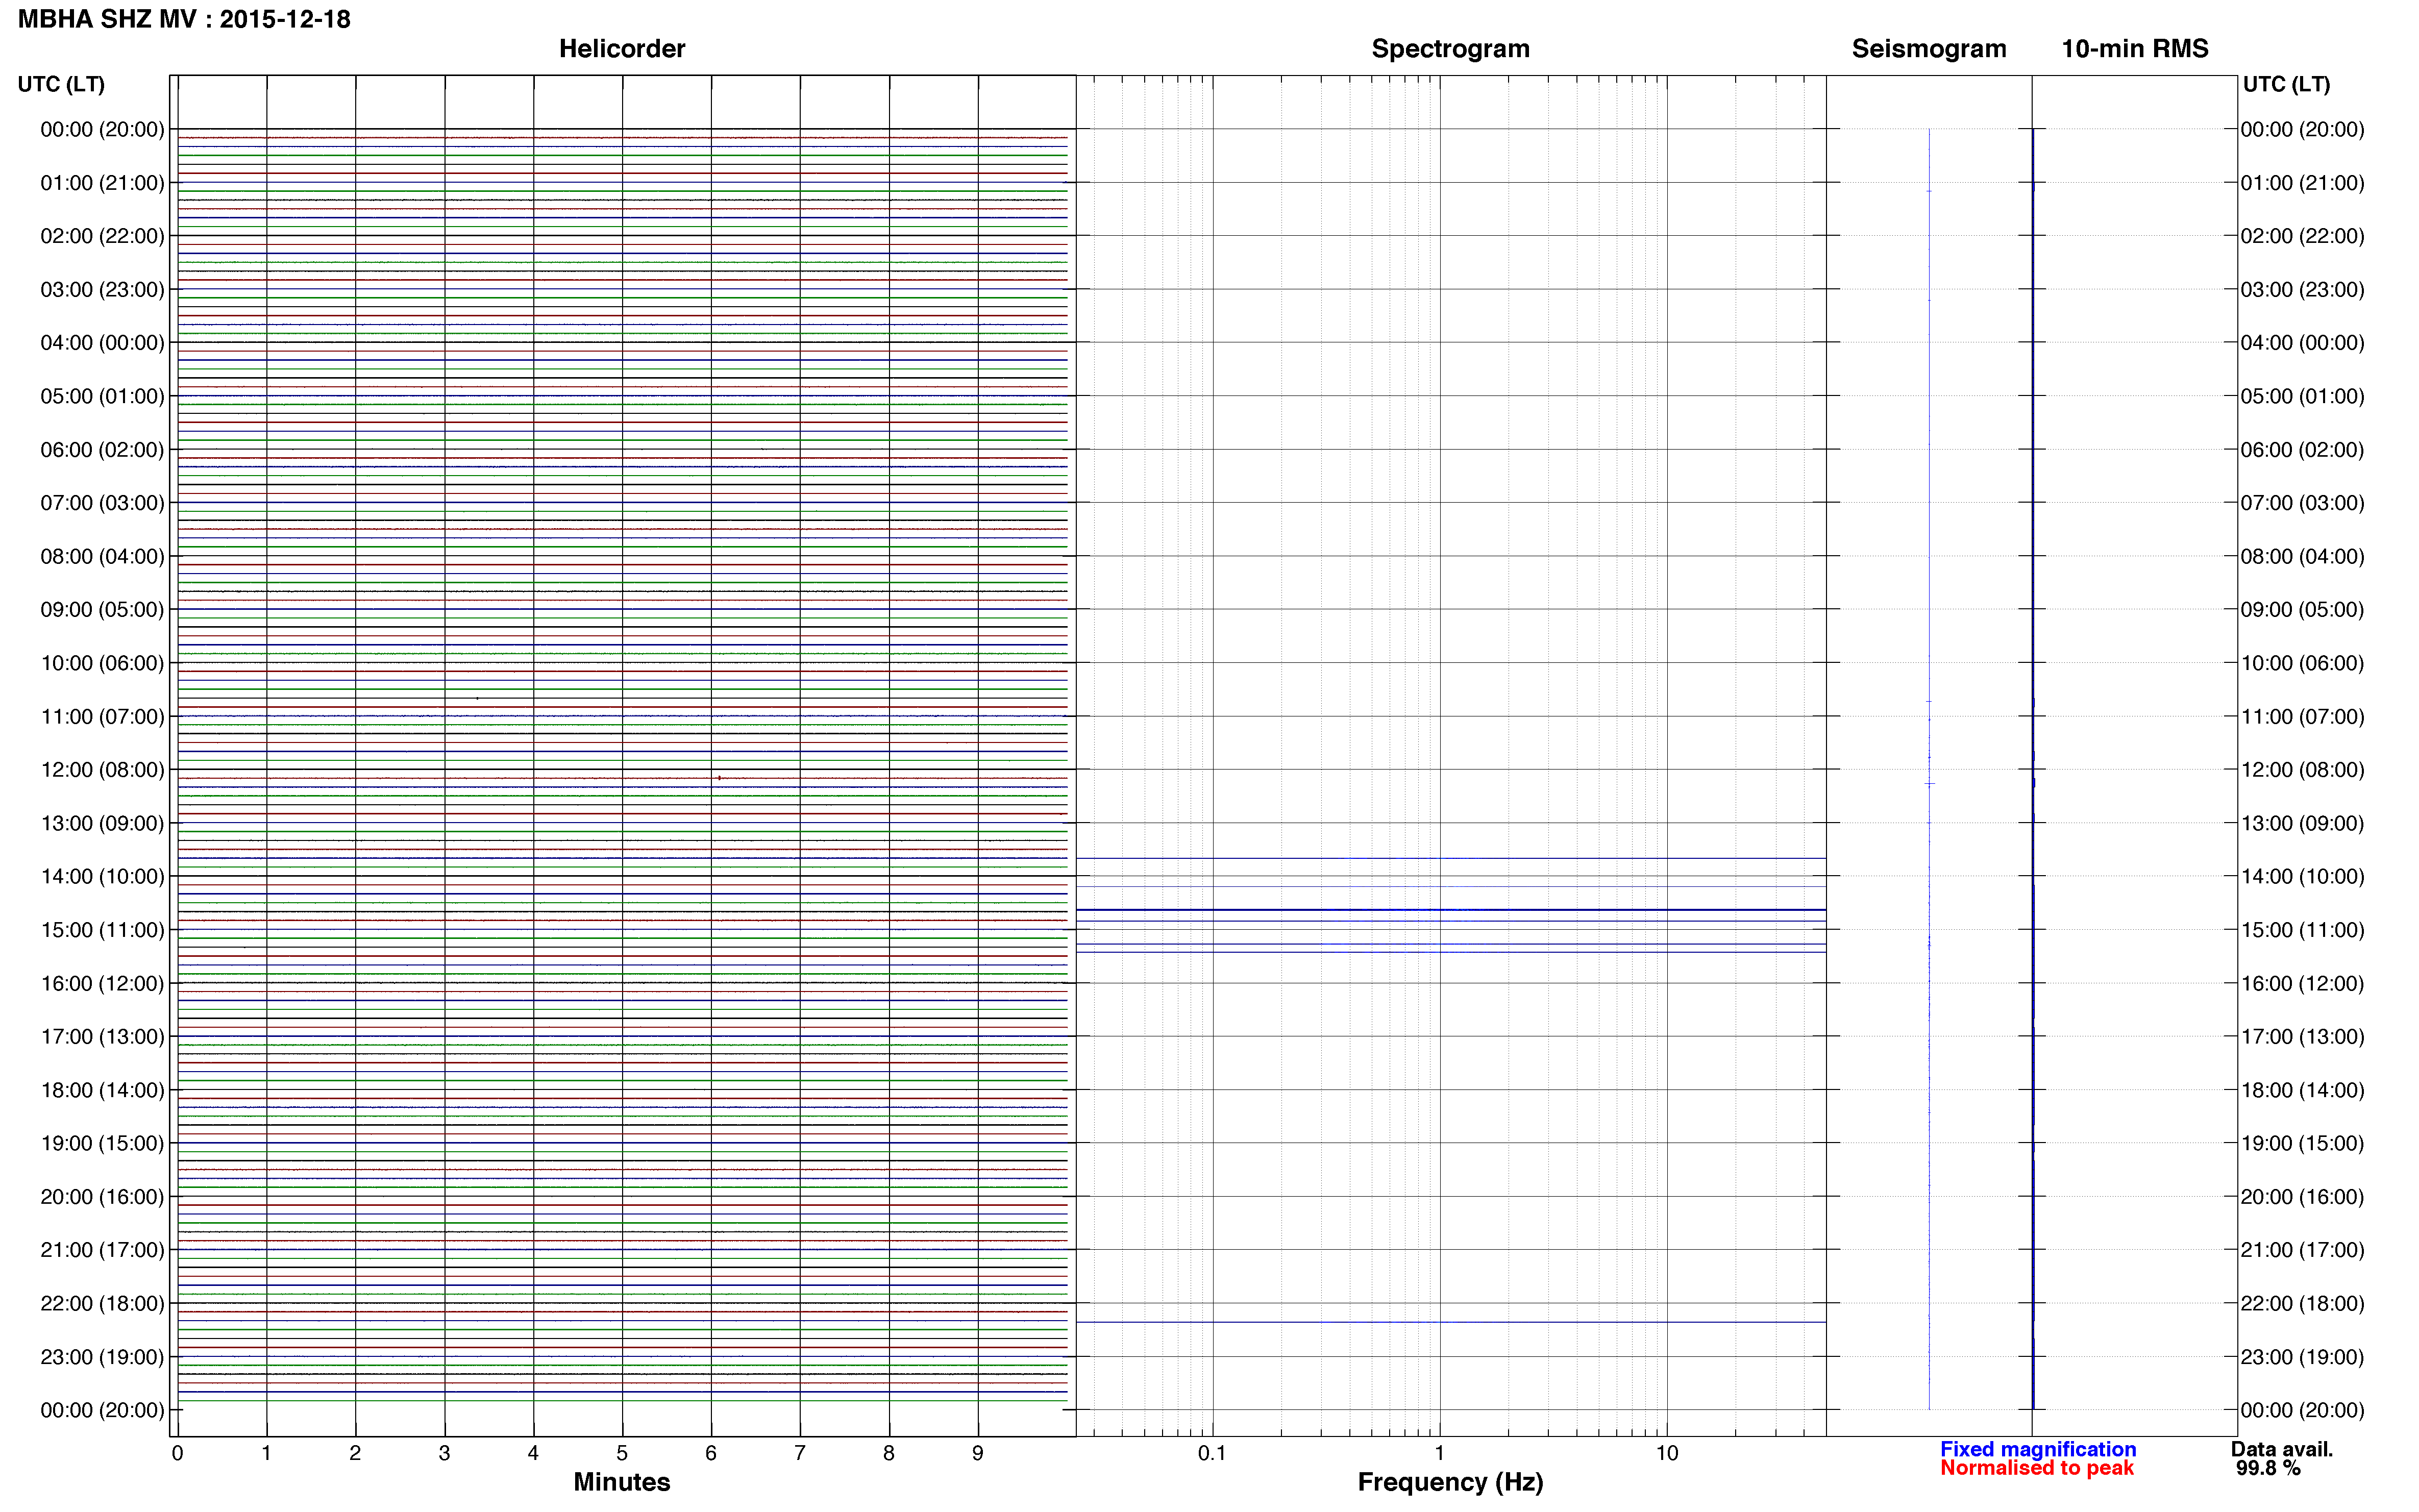Click right time label 01:00 (21:00)

2302,183
